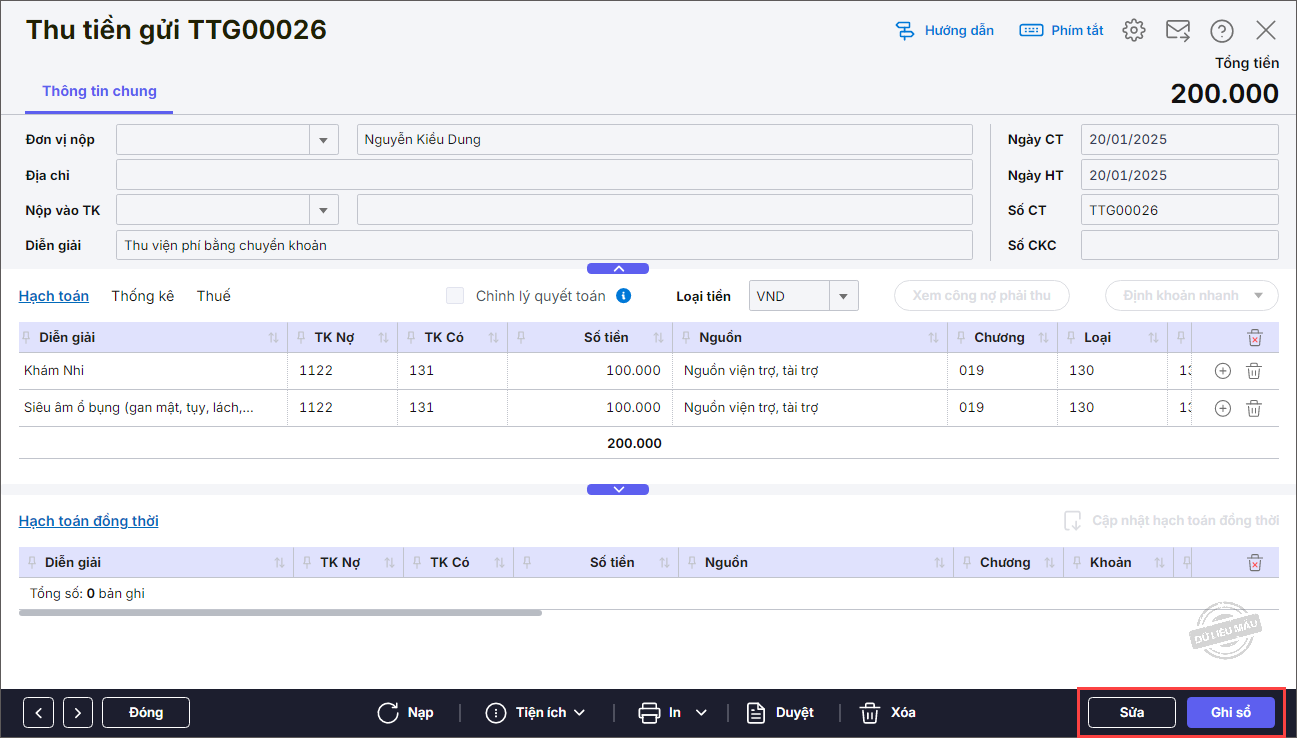Go to next voucher with right arrow
The width and height of the screenshot is (1297, 738).
click(x=78, y=713)
